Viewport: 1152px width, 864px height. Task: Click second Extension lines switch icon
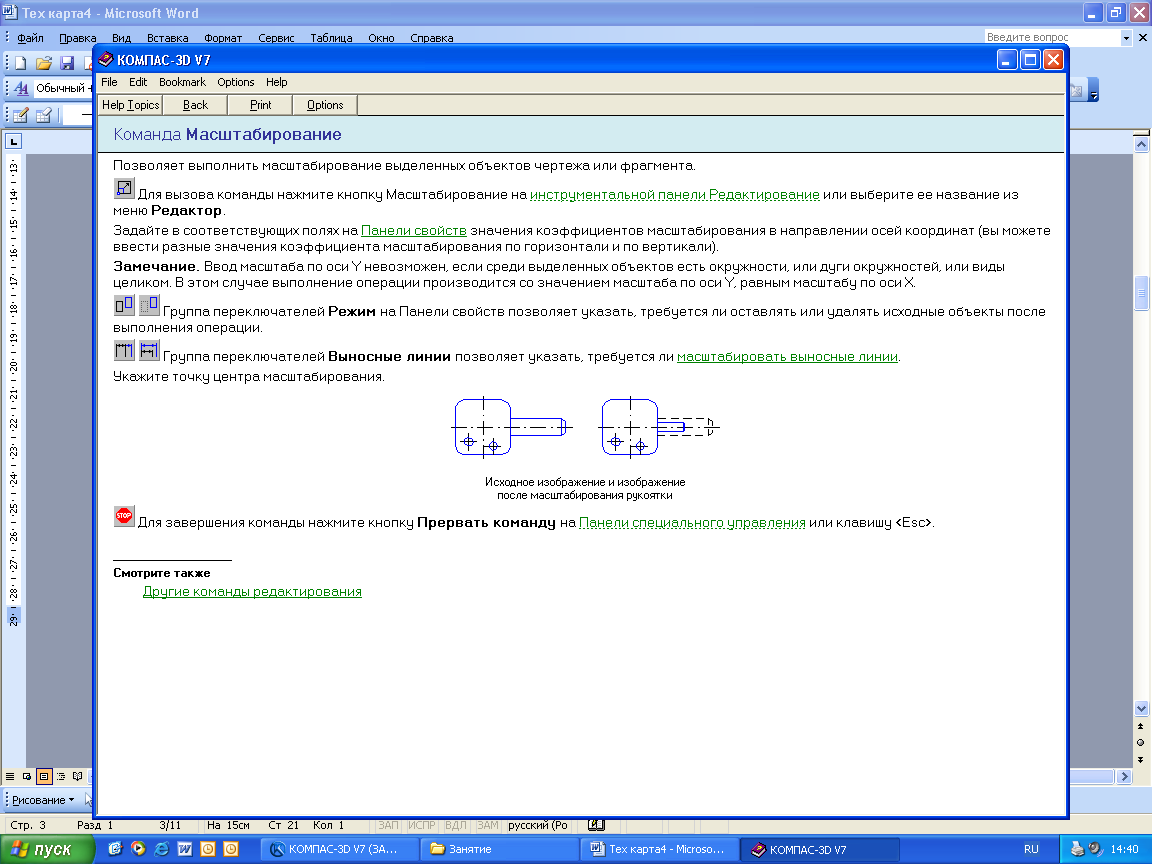149,350
